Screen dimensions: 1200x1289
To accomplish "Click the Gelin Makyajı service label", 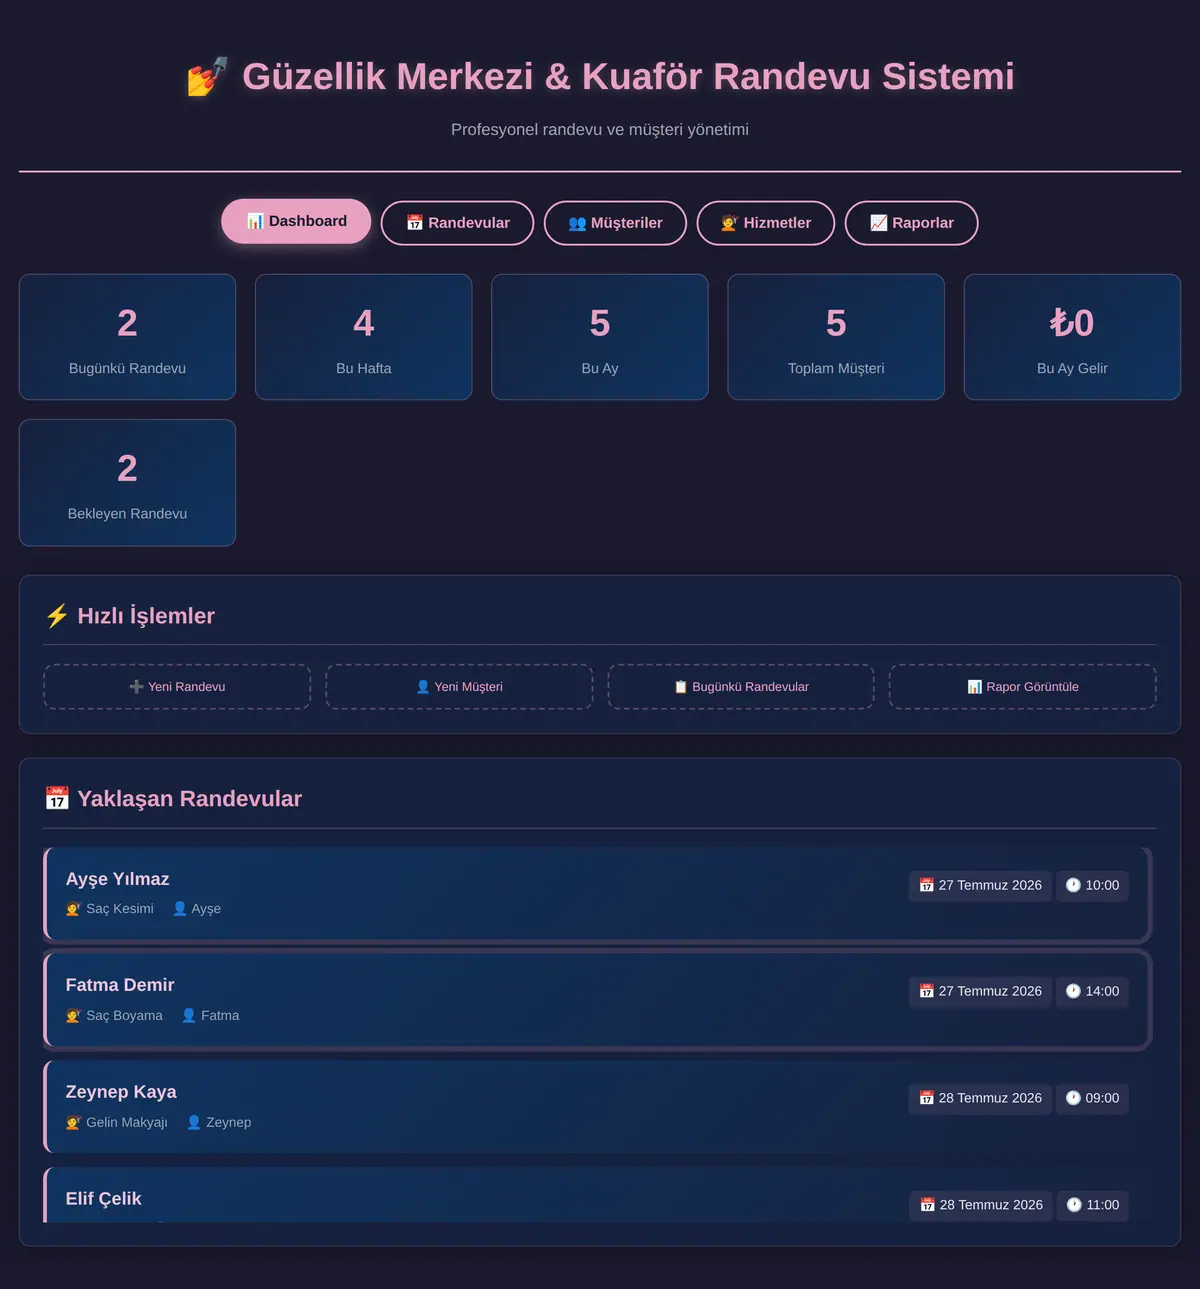I will tap(127, 1122).
